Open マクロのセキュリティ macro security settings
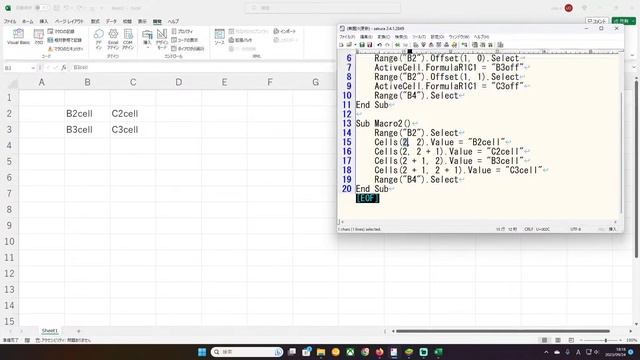Viewport: 640px width, 360px height. coord(65,49)
